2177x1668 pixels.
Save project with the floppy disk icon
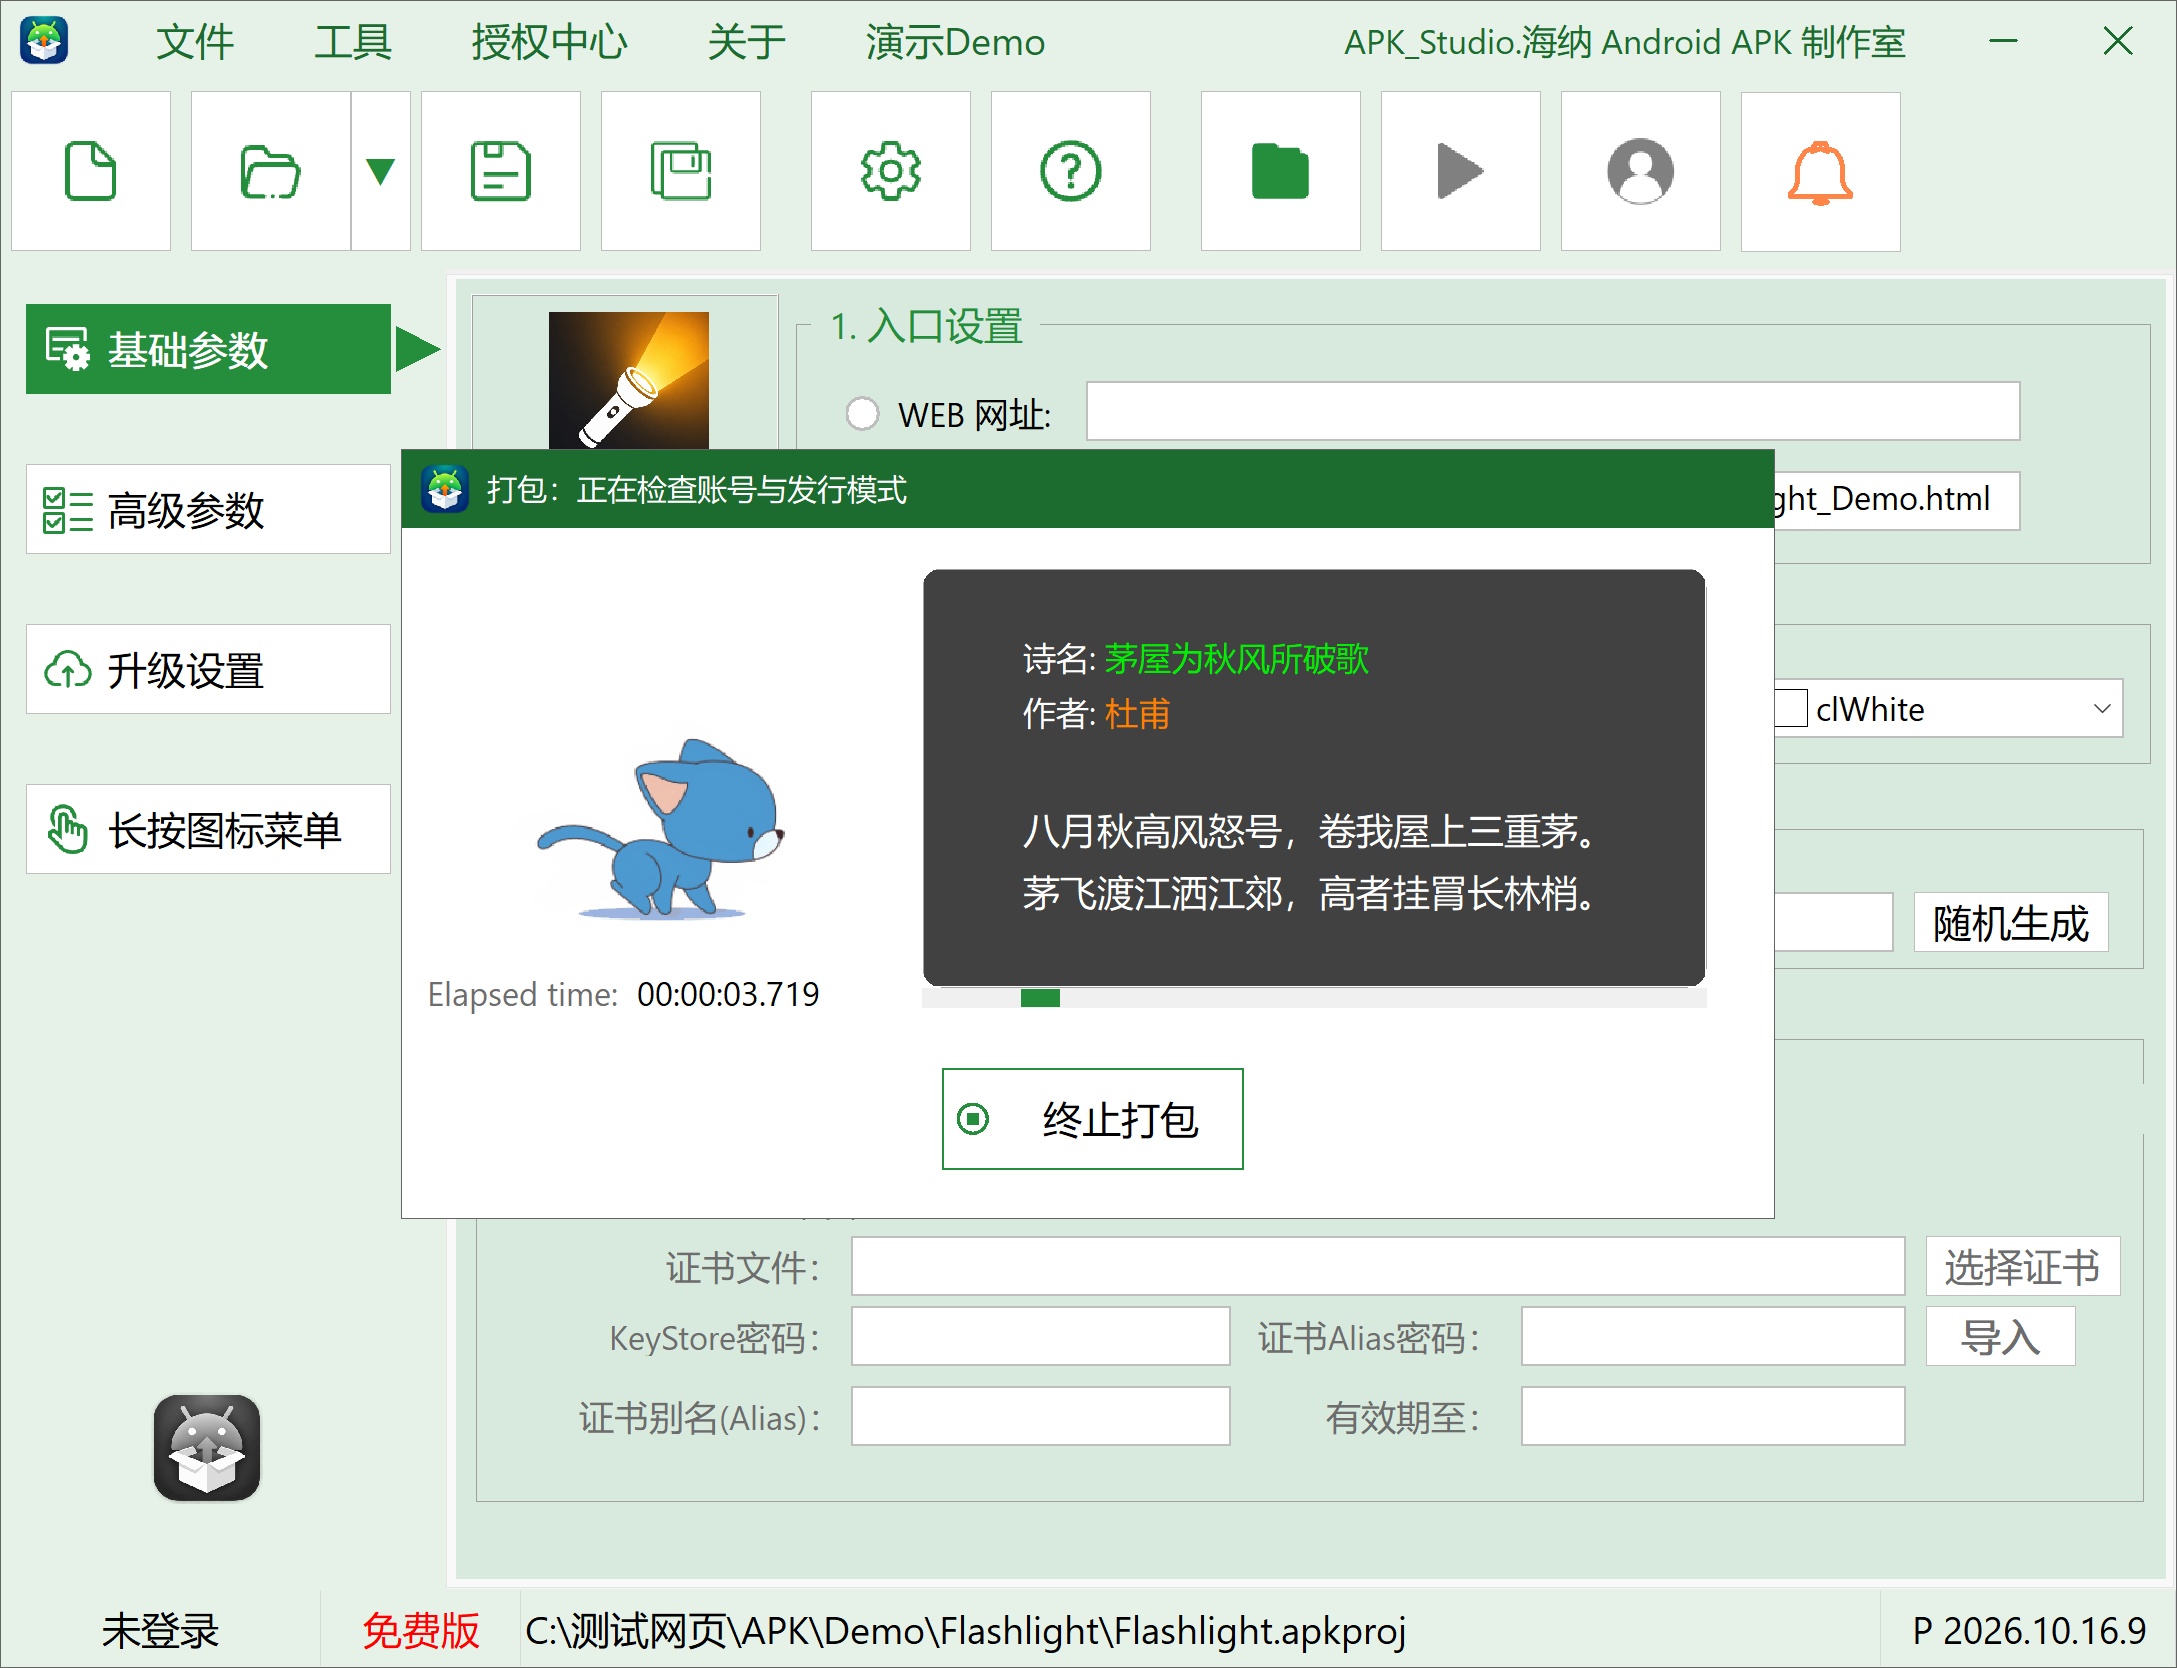(x=501, y=171)
